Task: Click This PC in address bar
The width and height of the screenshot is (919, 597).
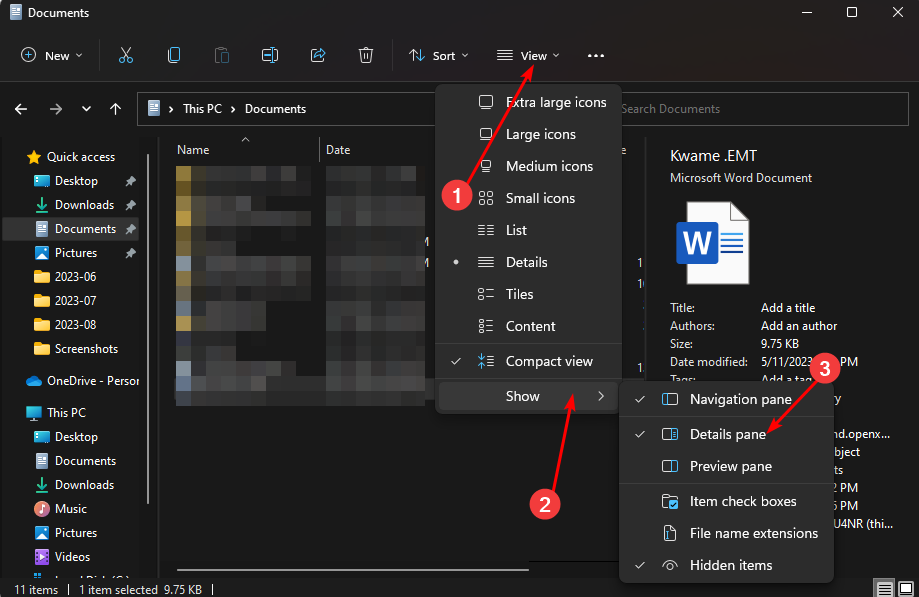Action: pyautogui.click(x=202, y=109)
